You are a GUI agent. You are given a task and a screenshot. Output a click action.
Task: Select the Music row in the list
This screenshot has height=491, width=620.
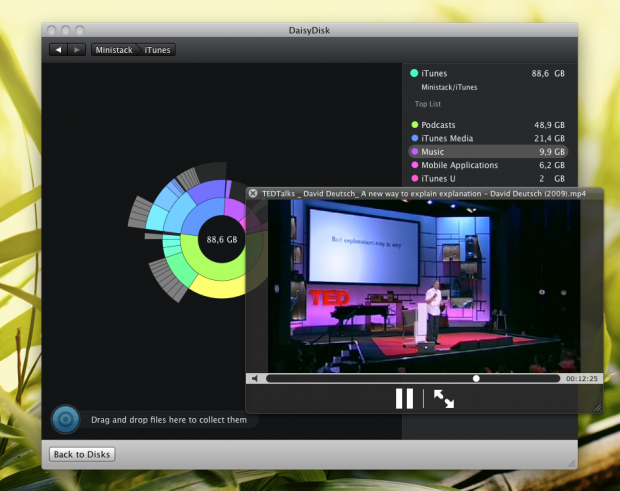[x=488, y=152]
